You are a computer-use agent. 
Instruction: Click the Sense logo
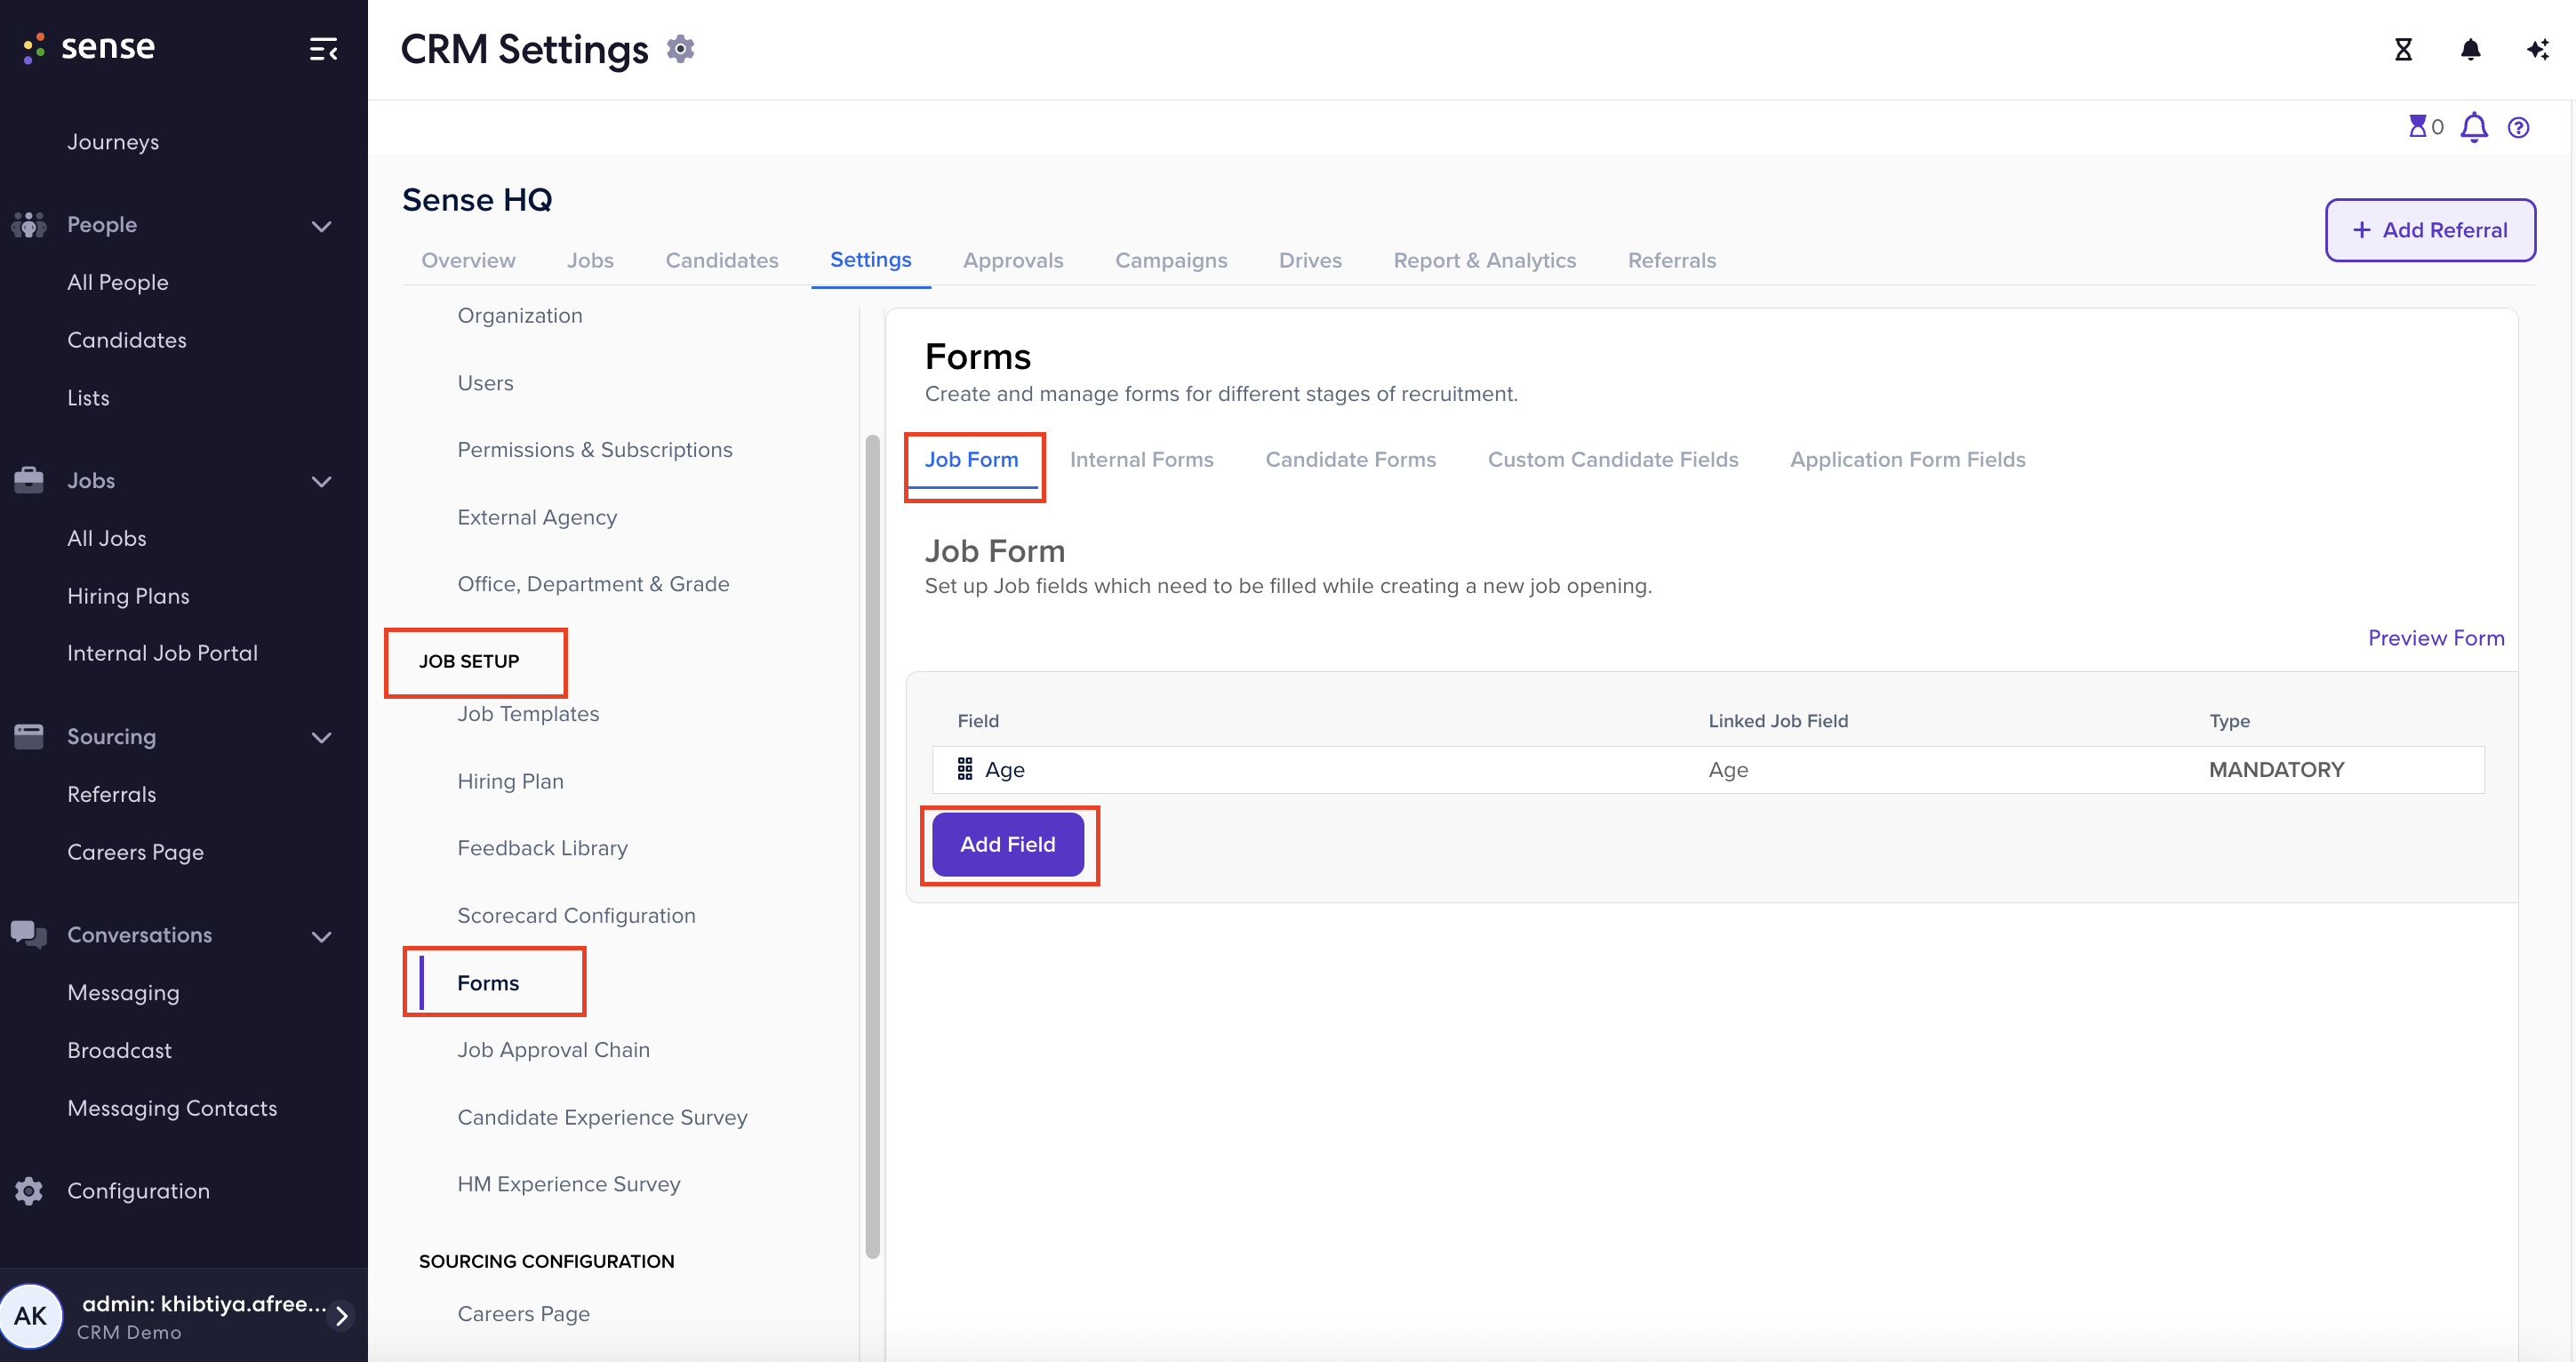tap(89, 47)
